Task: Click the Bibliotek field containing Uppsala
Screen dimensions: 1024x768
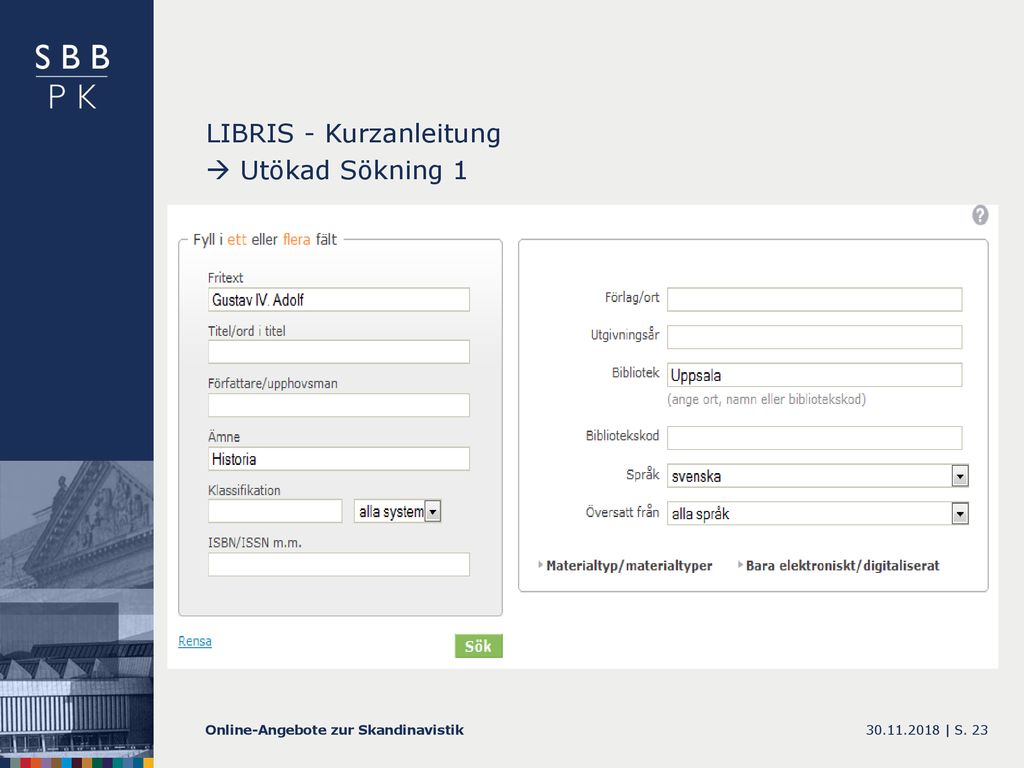Action: point(814,375)
